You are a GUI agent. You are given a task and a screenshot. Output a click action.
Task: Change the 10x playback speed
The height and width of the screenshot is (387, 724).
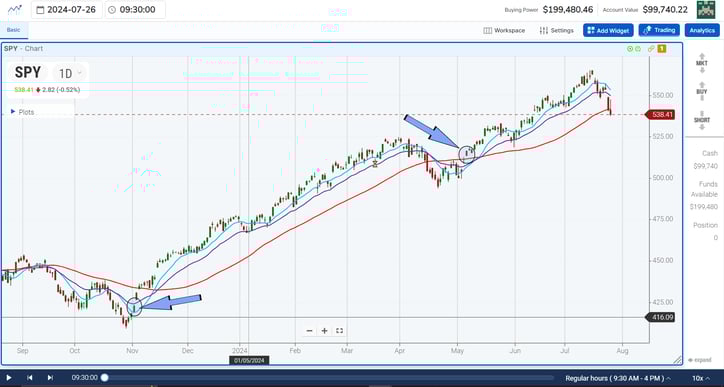pos(700,378)
